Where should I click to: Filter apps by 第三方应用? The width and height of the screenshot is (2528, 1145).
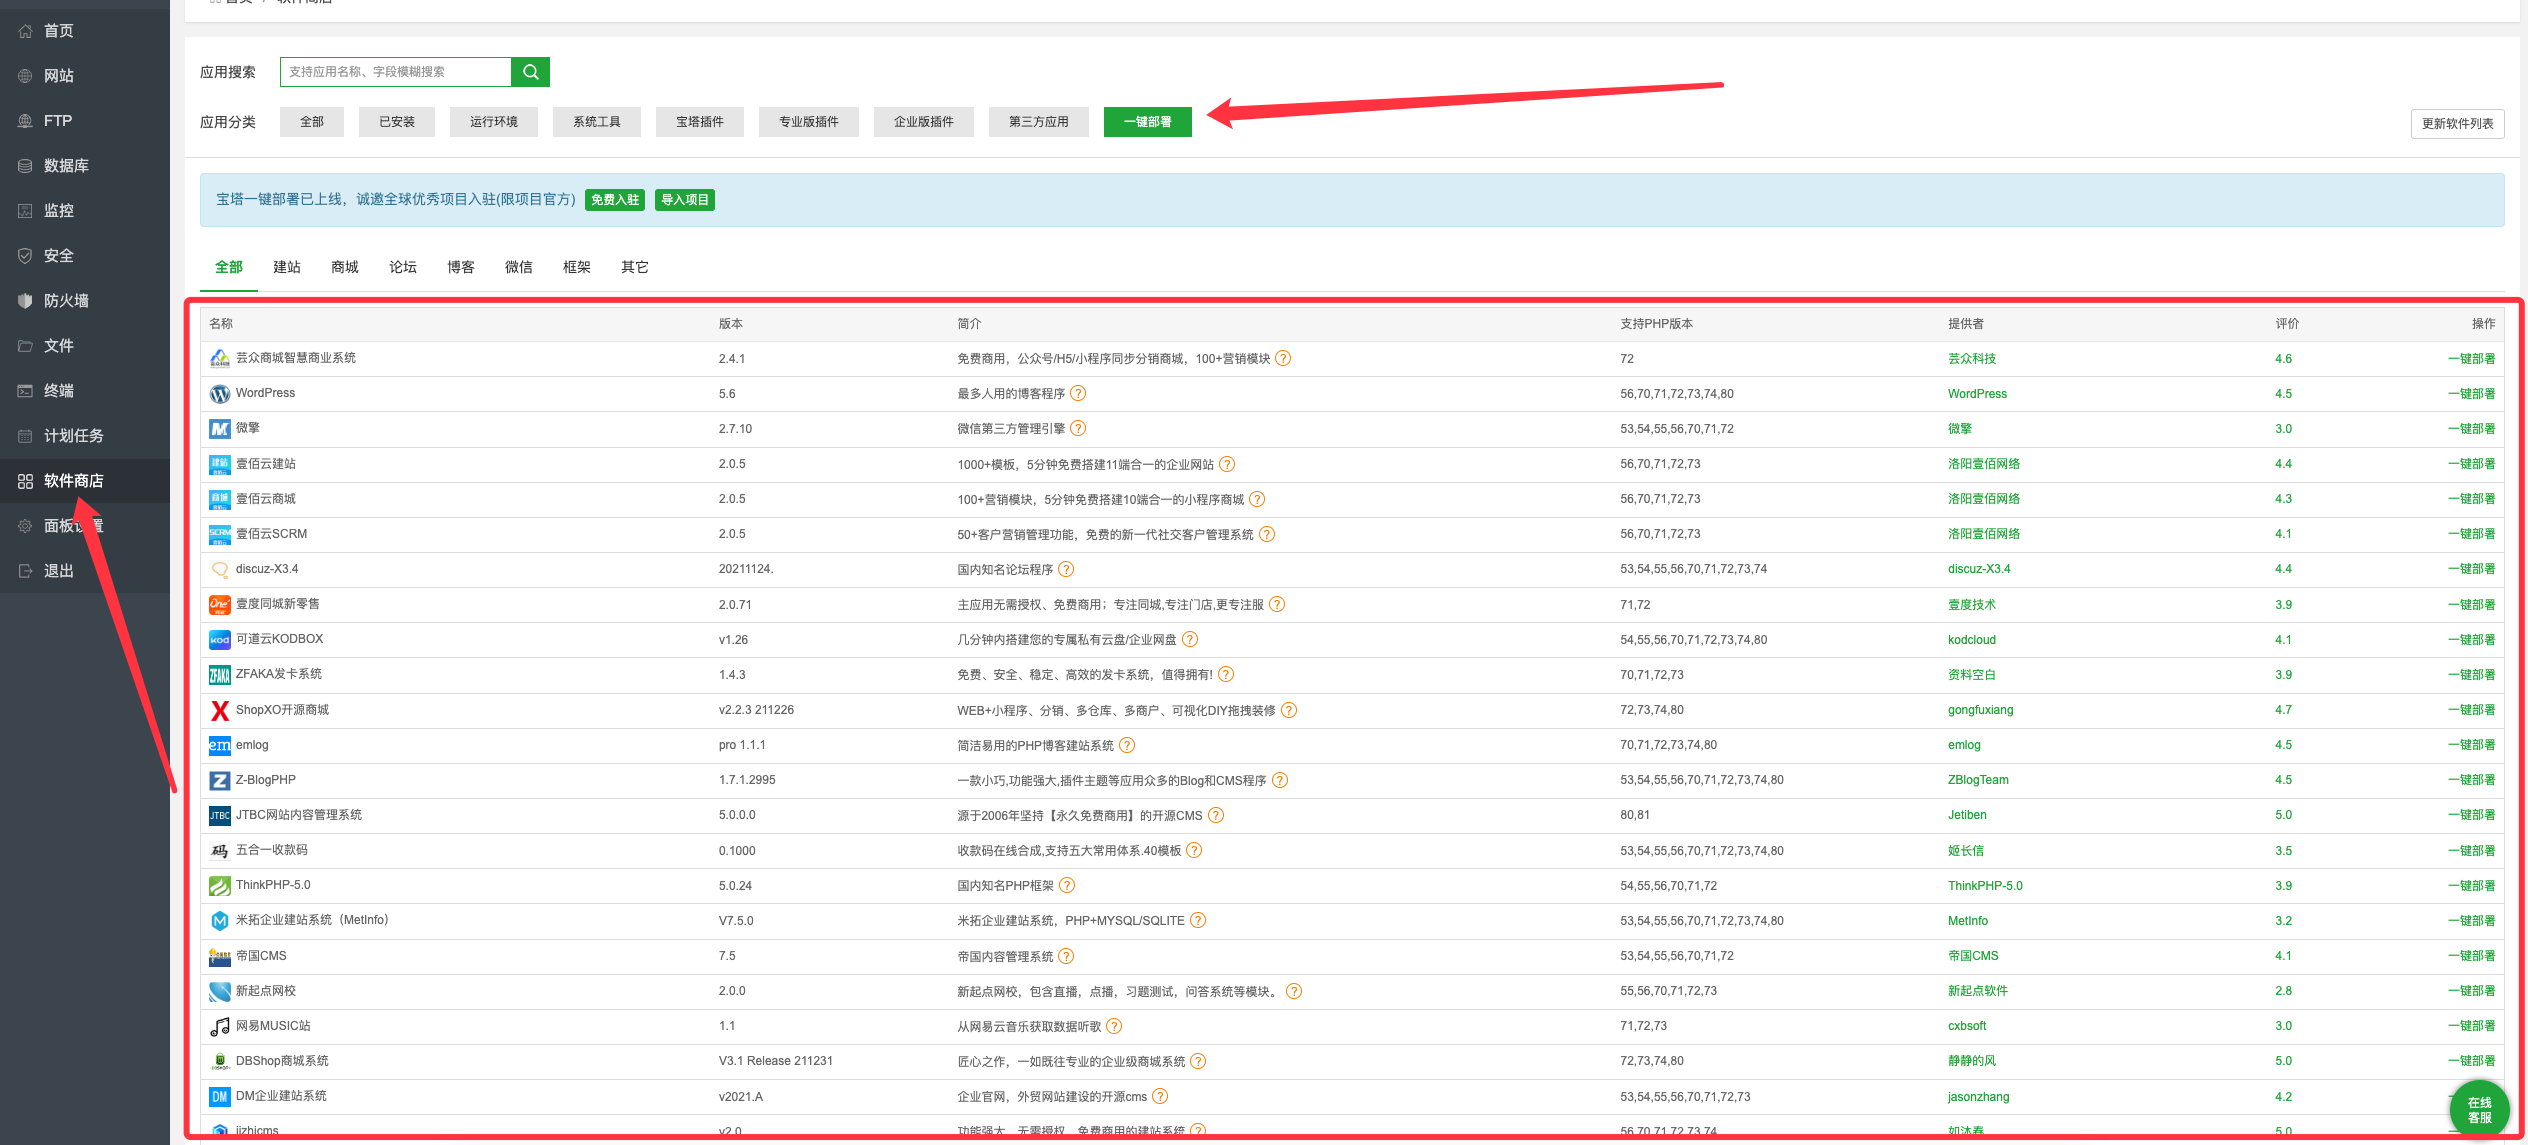[x=1039, y=122]
